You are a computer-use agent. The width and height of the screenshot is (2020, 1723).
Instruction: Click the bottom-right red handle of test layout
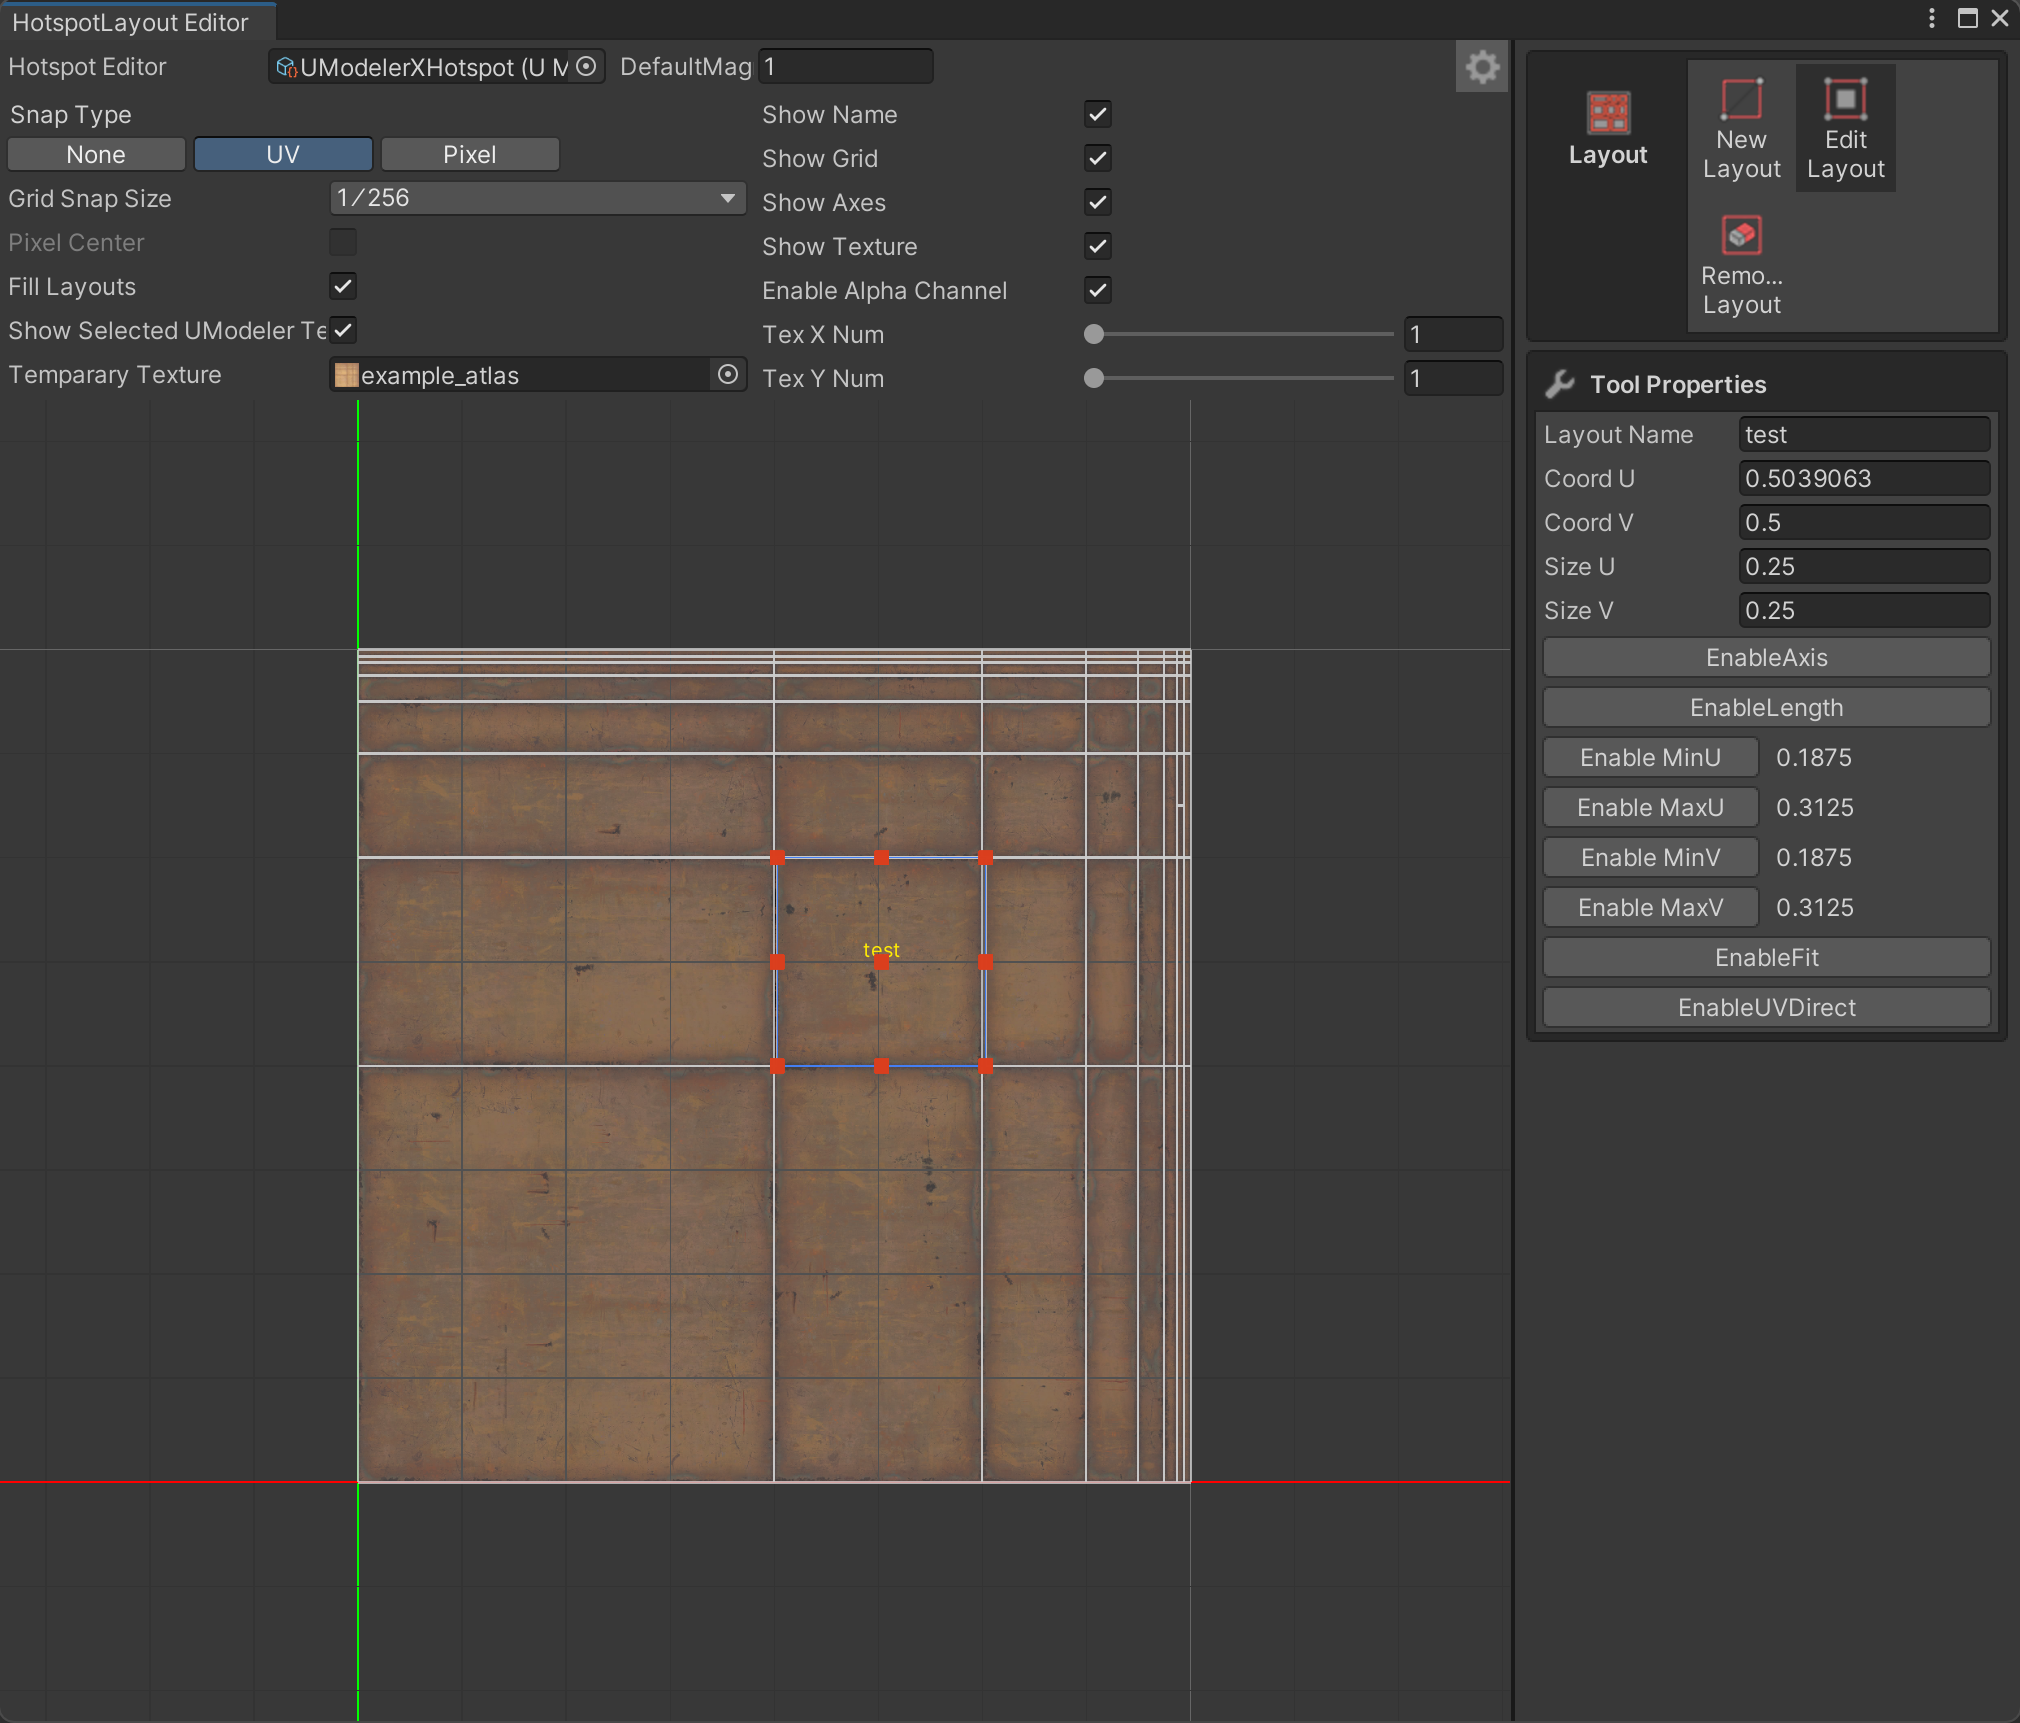[x=985, y=1066]
